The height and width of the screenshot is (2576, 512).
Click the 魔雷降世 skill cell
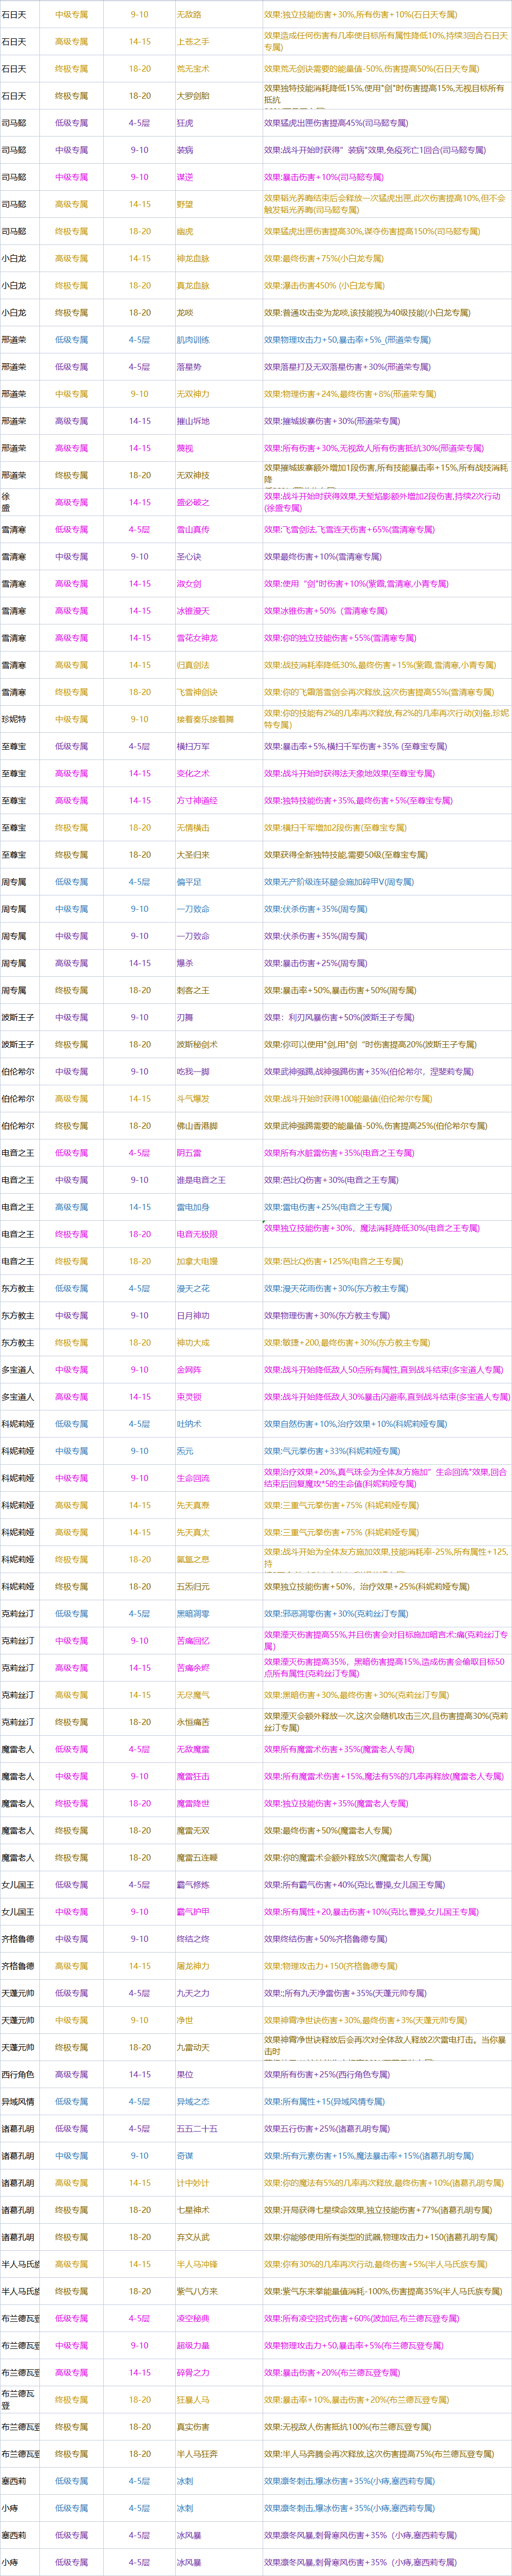(193, 1803)
